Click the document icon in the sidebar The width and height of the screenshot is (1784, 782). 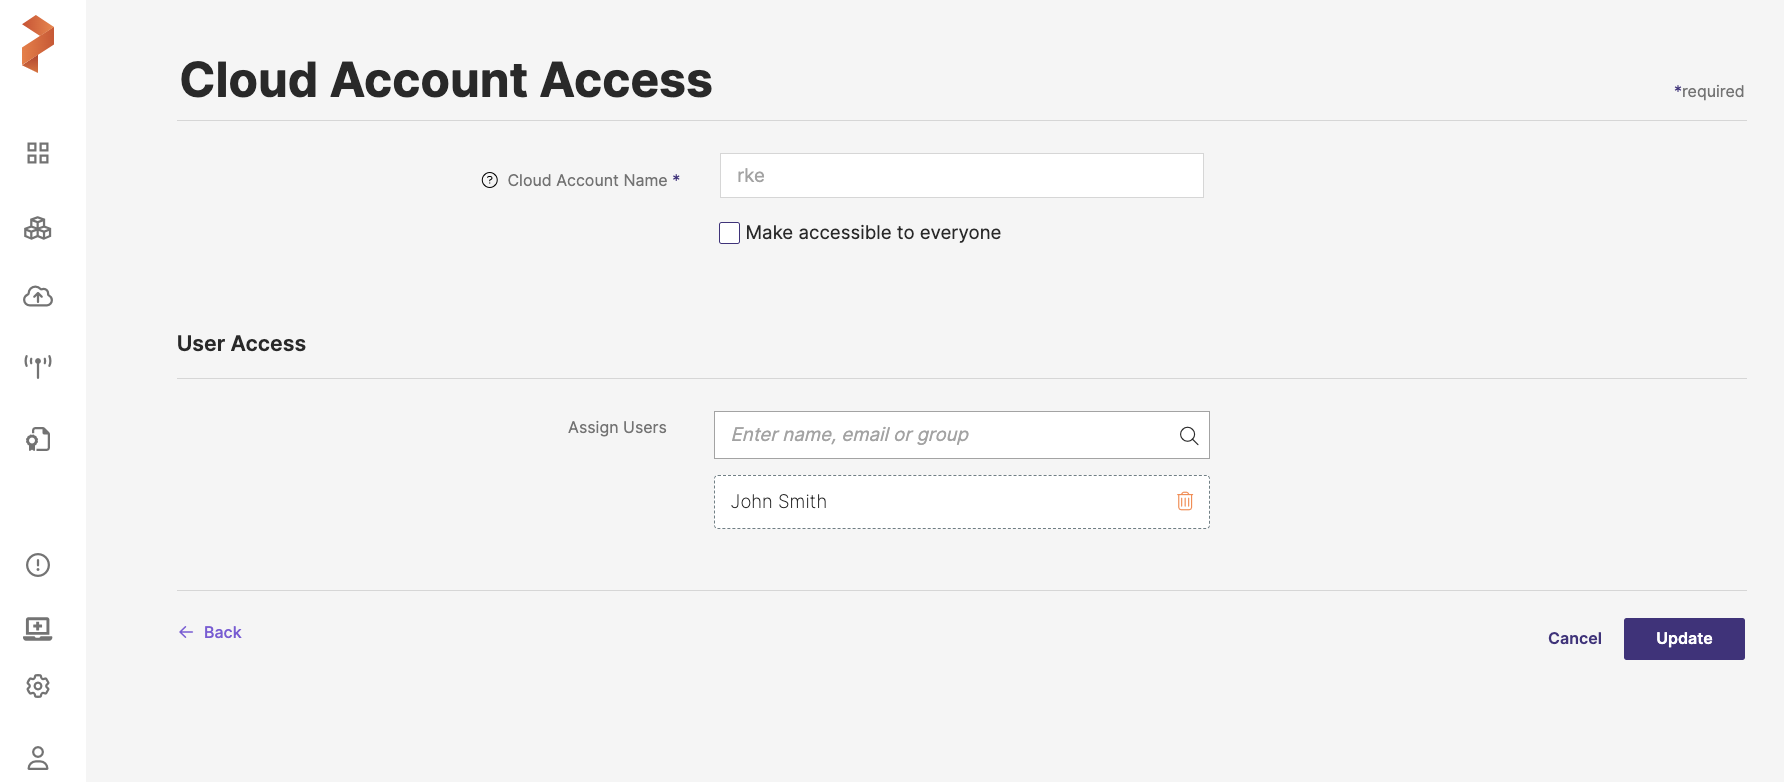38,439
